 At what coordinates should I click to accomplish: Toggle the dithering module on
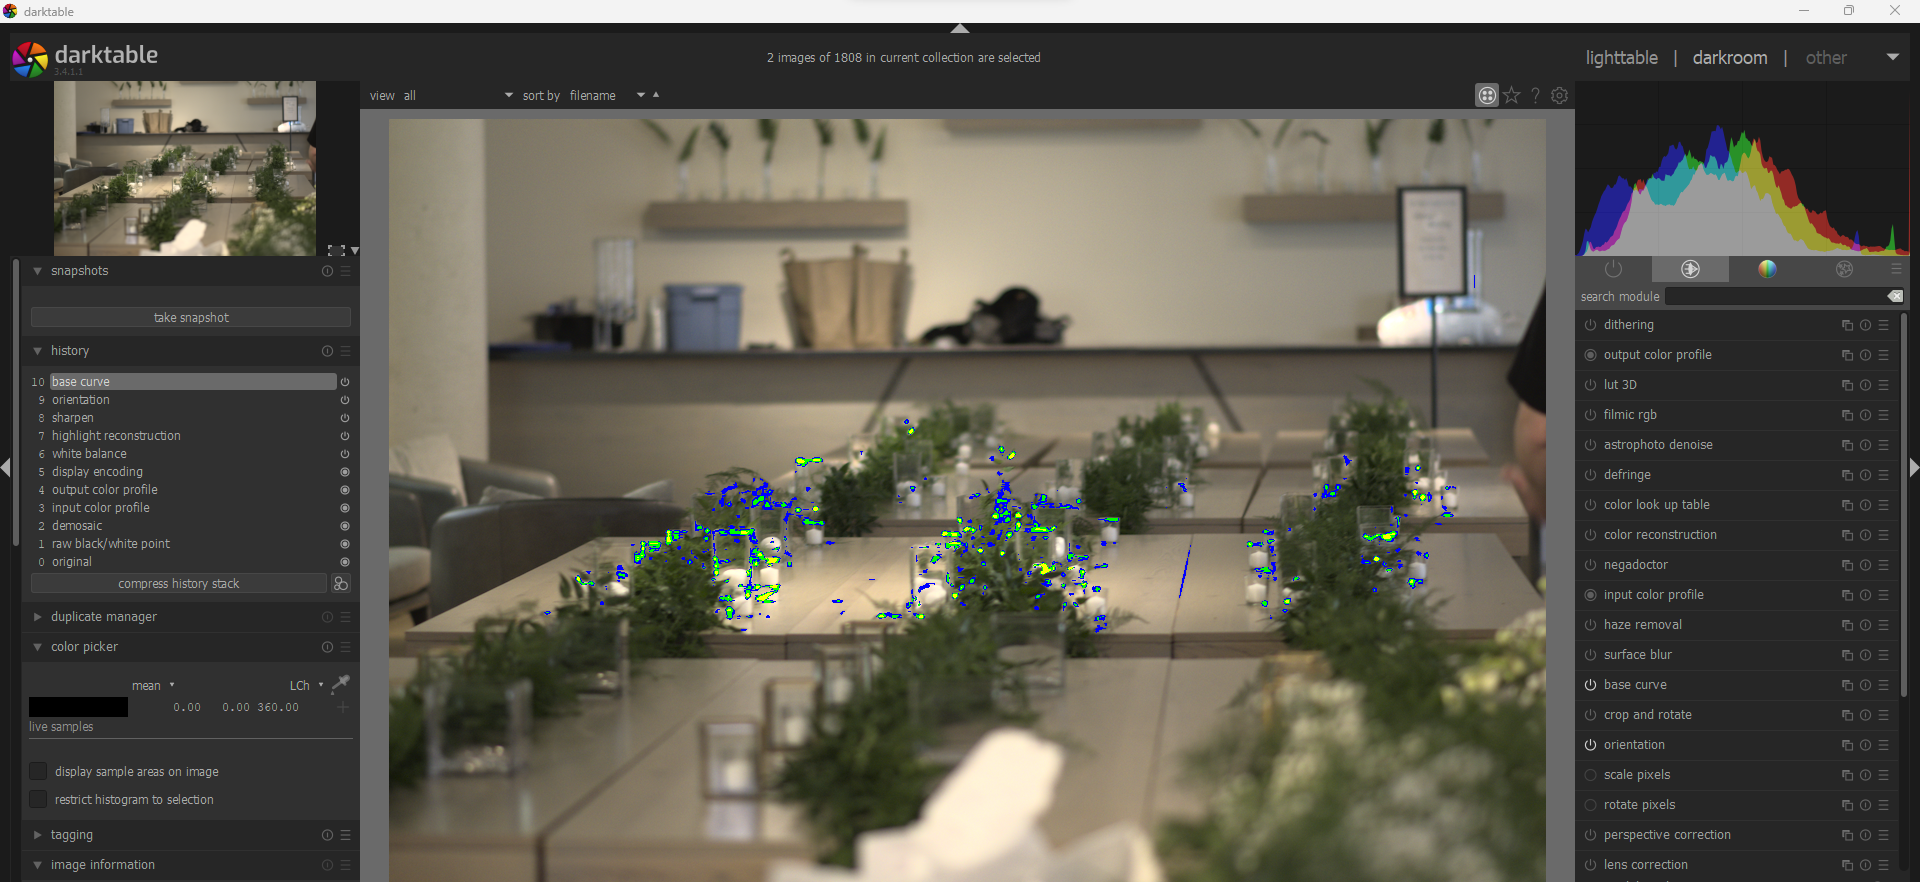pos(1590,325)
